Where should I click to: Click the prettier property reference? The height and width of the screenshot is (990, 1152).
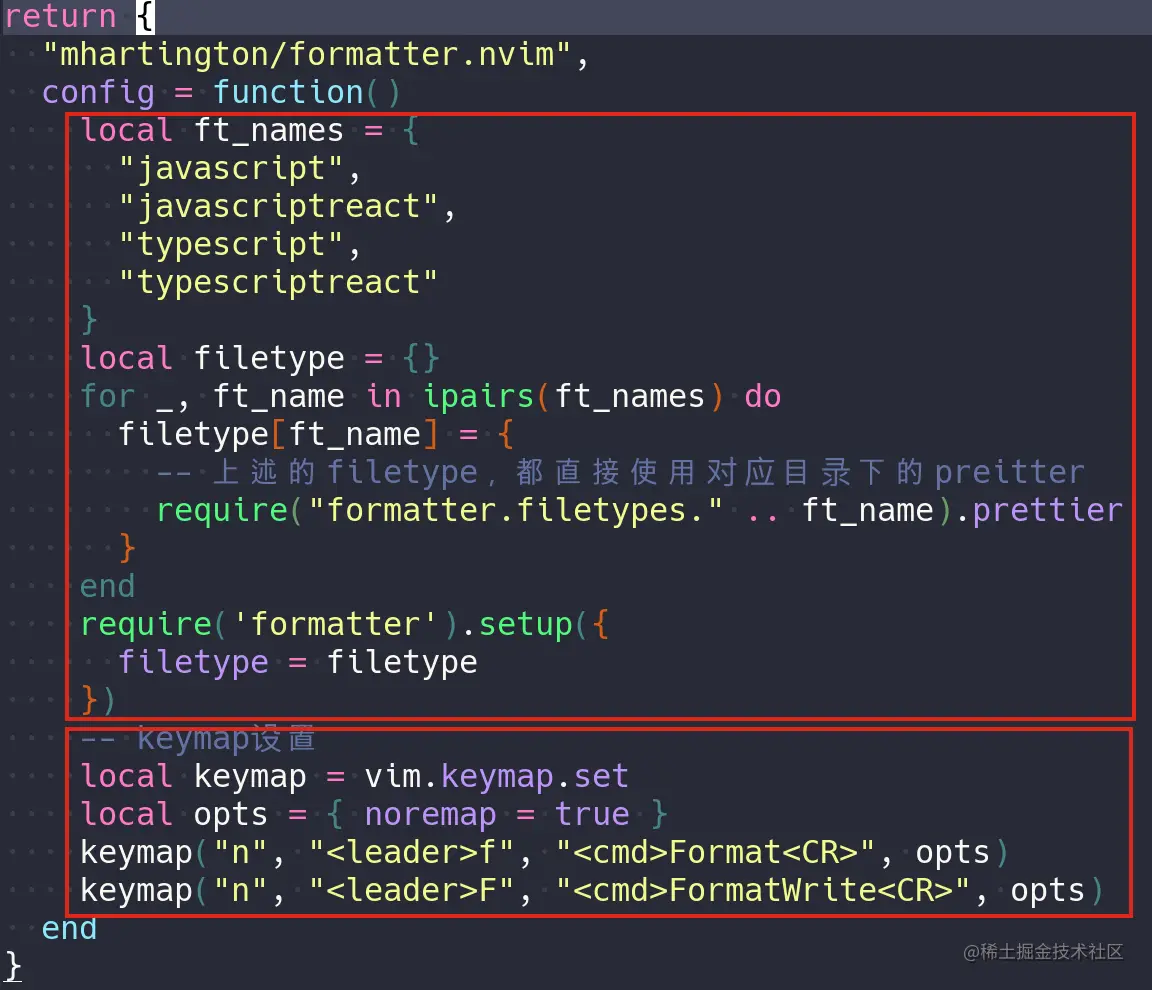[x=1047, y=510]
